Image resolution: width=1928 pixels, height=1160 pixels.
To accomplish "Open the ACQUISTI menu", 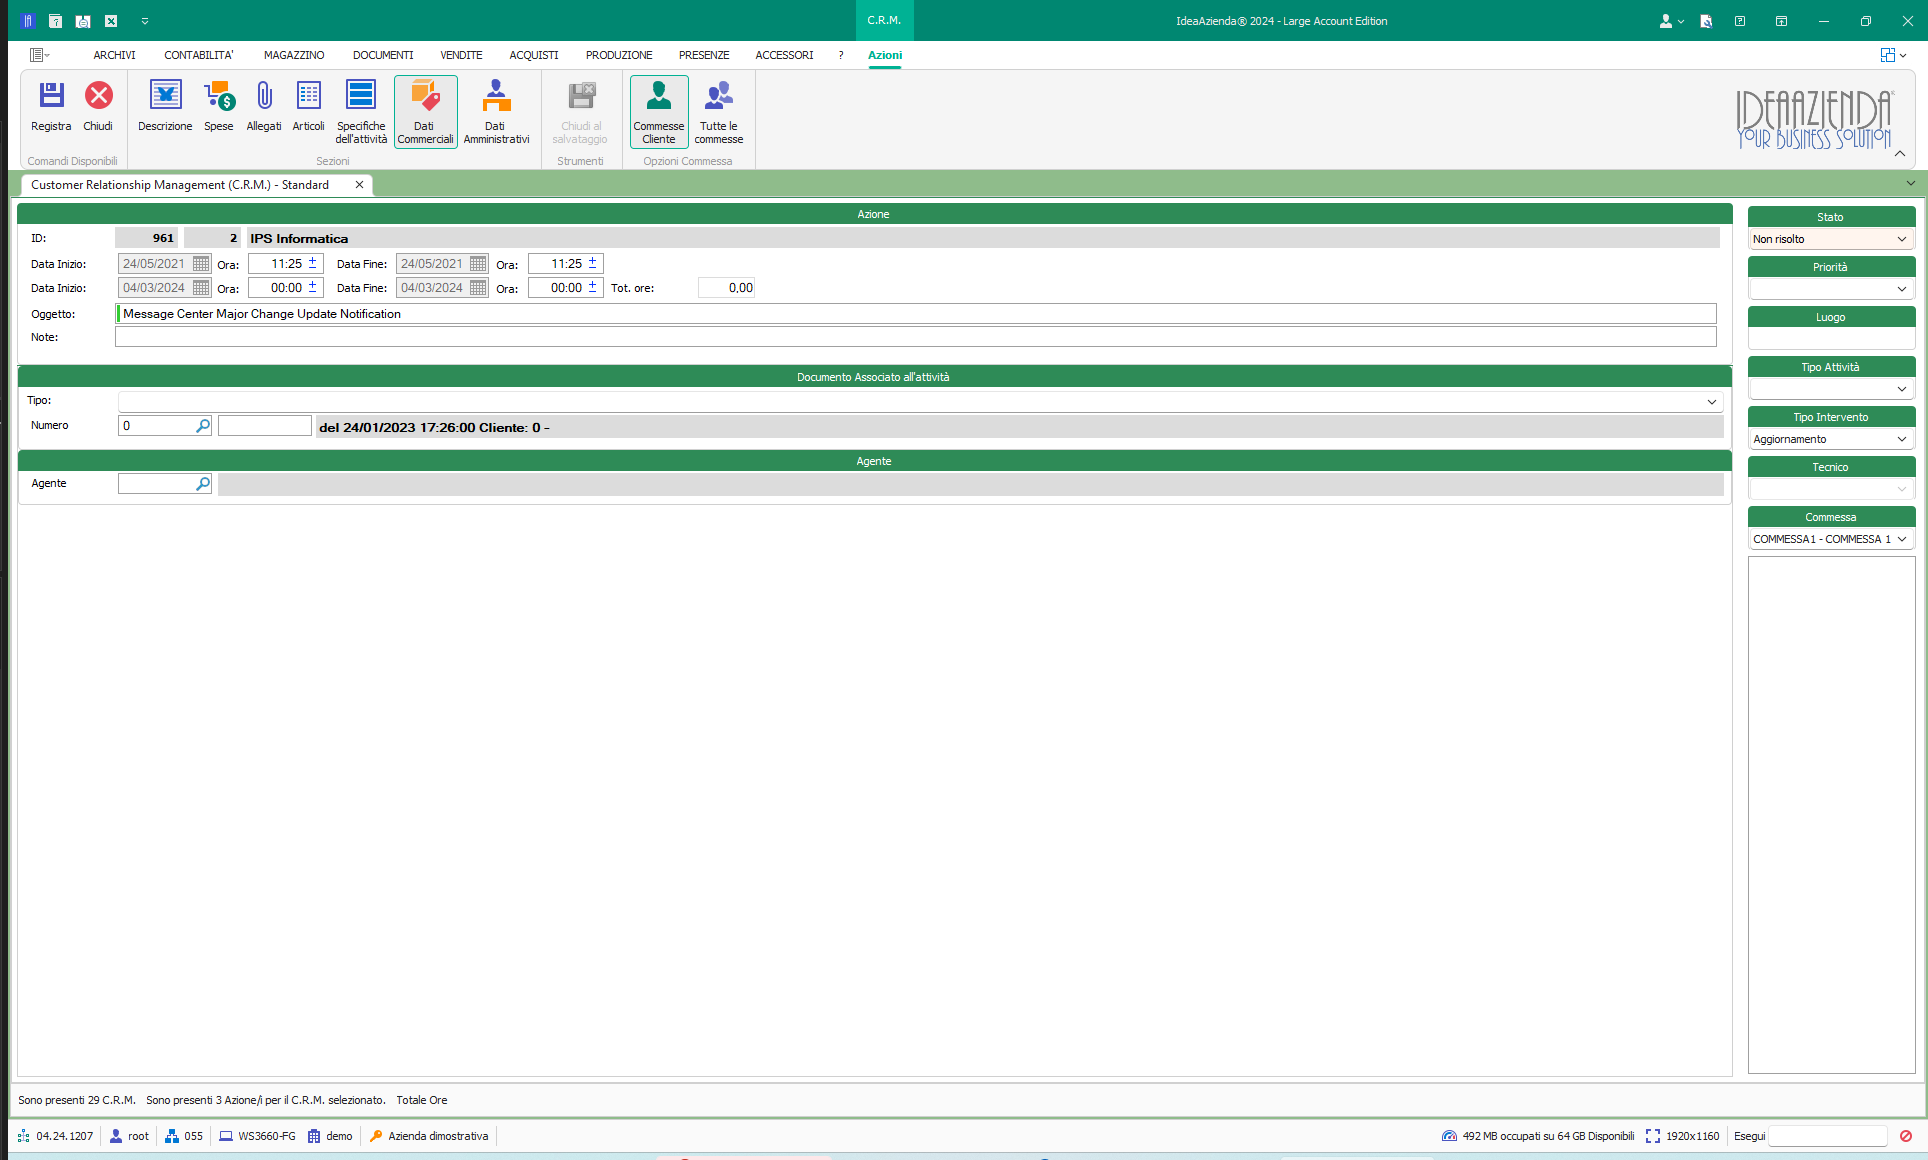I will (534, 55).
